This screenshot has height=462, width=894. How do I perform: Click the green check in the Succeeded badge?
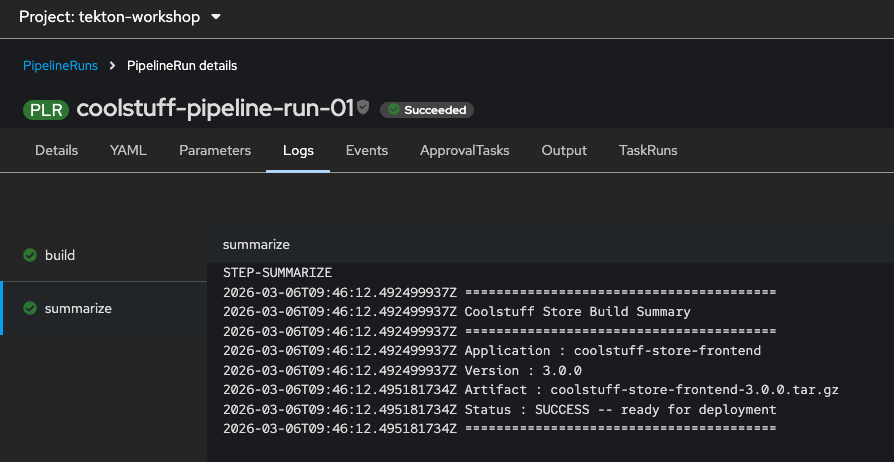[394, 110]
